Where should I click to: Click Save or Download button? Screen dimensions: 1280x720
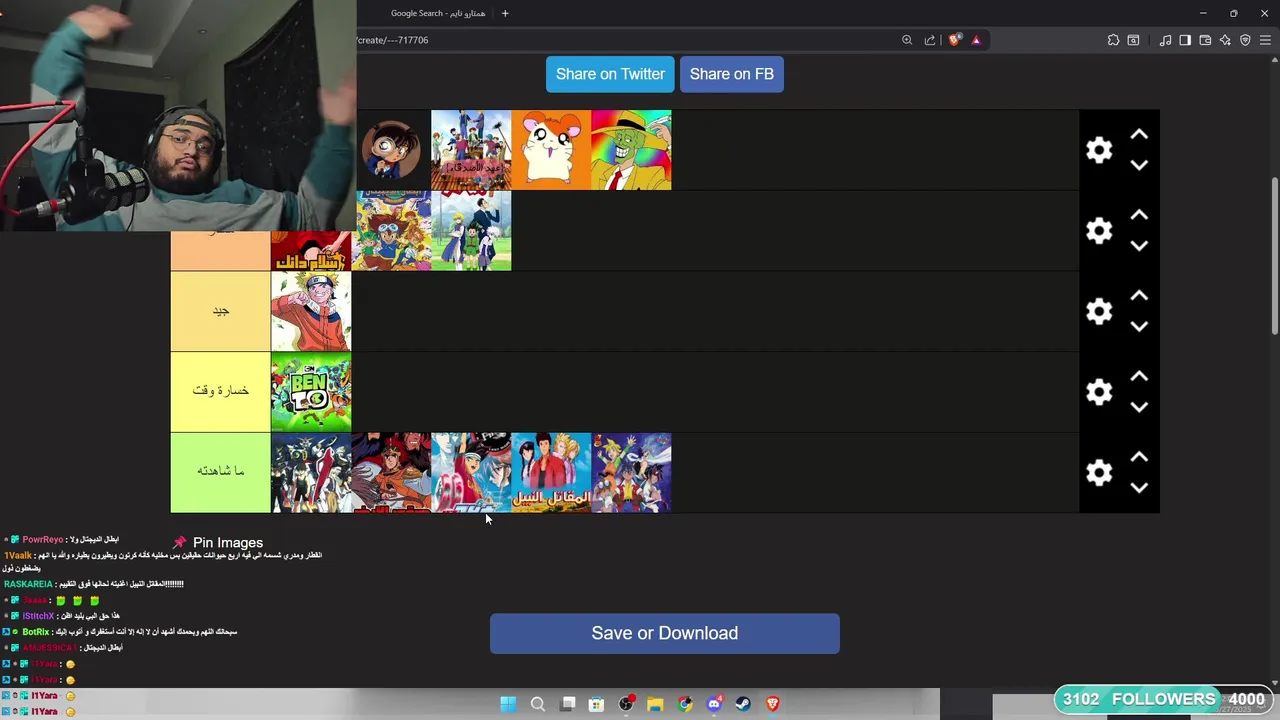click(x=665, y=633)
